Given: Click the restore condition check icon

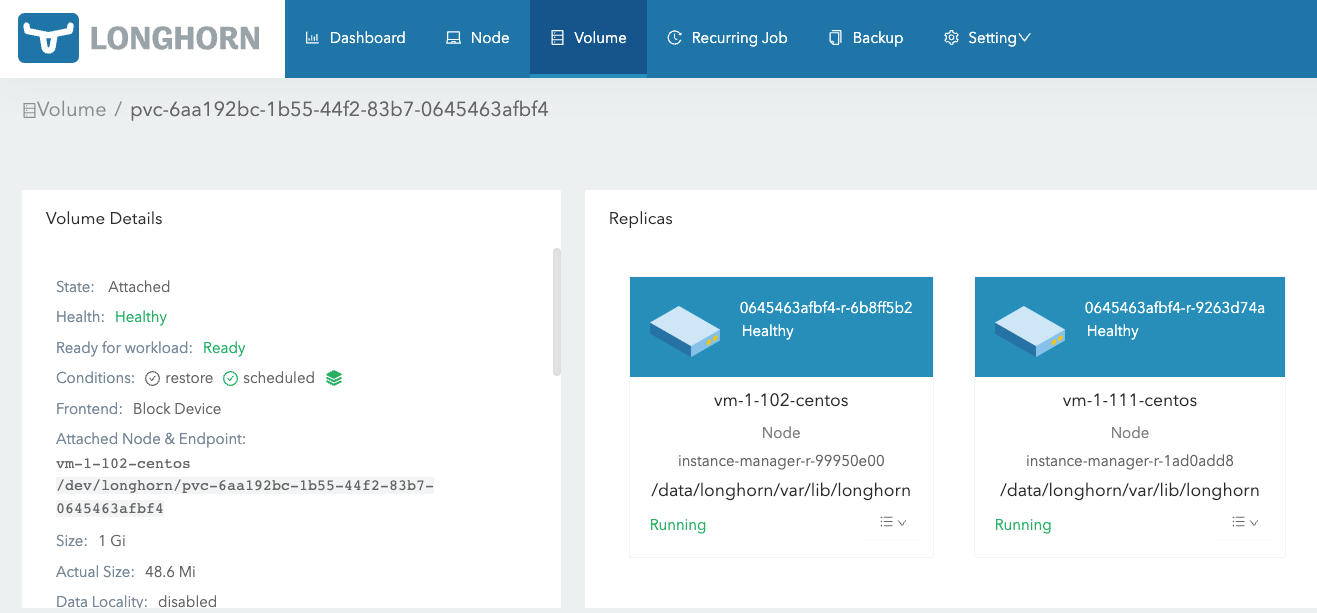Looking at the screenshot, I should 153,378.
